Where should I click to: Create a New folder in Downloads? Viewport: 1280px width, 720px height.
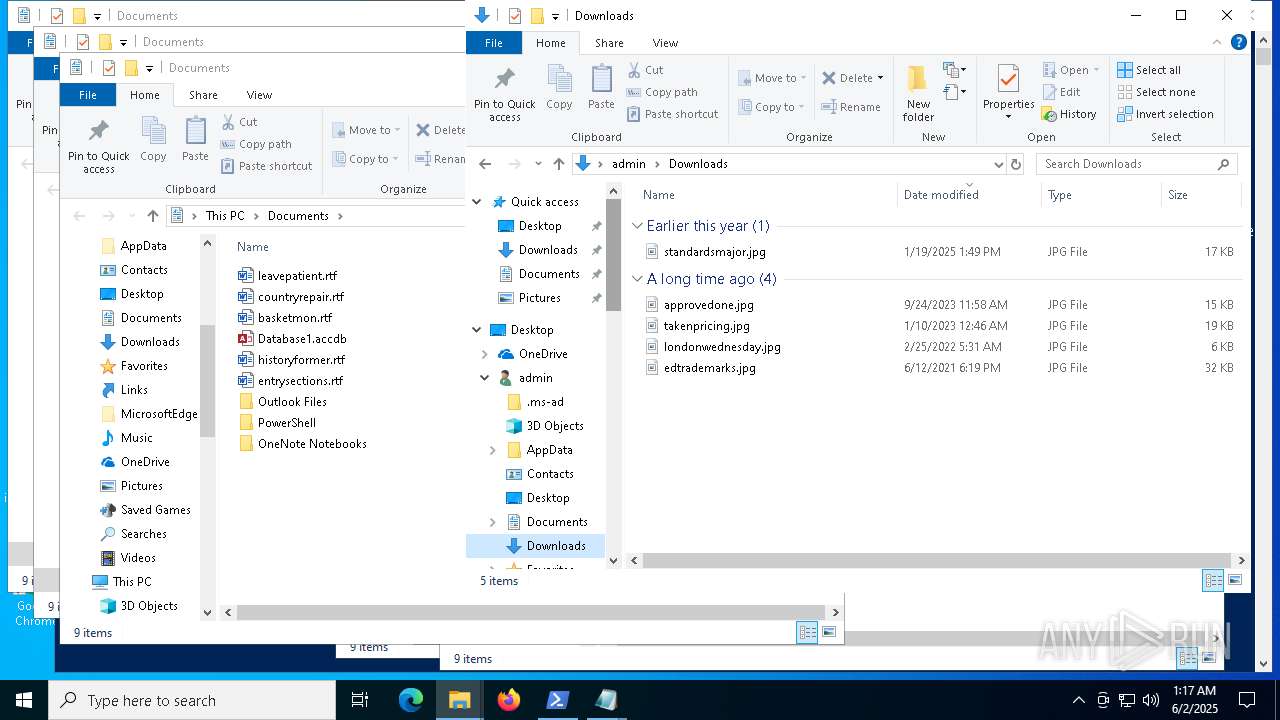(918, 94)
